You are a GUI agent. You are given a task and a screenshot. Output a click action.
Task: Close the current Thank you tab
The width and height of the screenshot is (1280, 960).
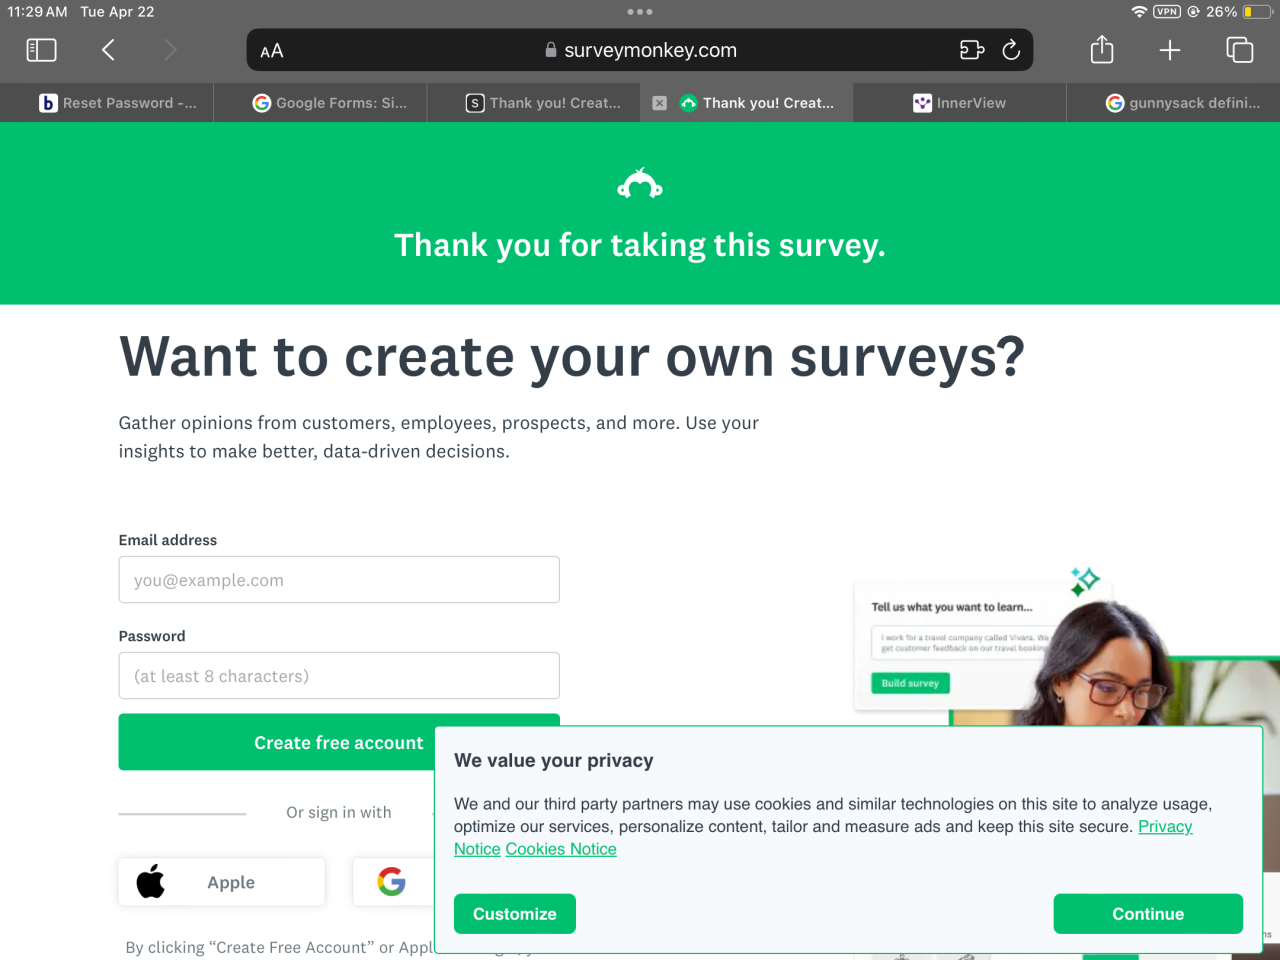point(660,103)
